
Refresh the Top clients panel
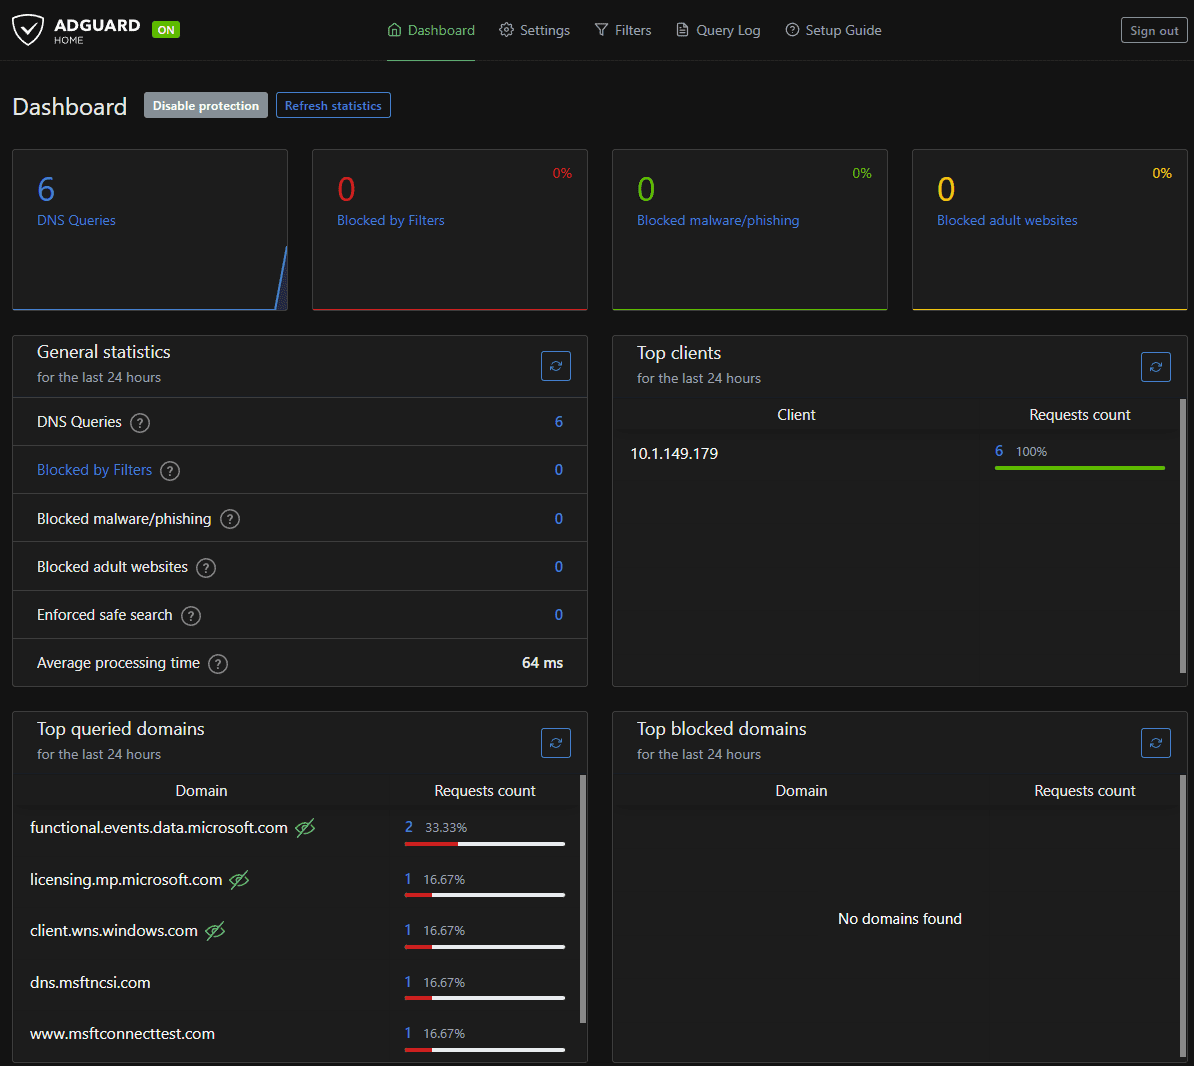1155,367
